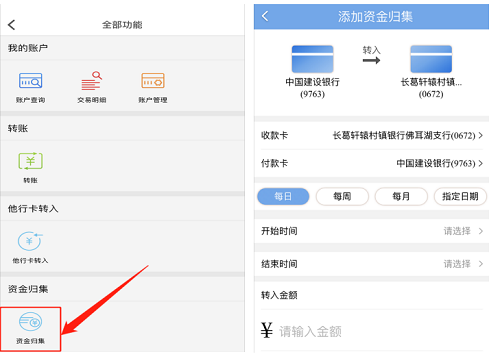Click the 资金归集 section heading

coord(28,289)
